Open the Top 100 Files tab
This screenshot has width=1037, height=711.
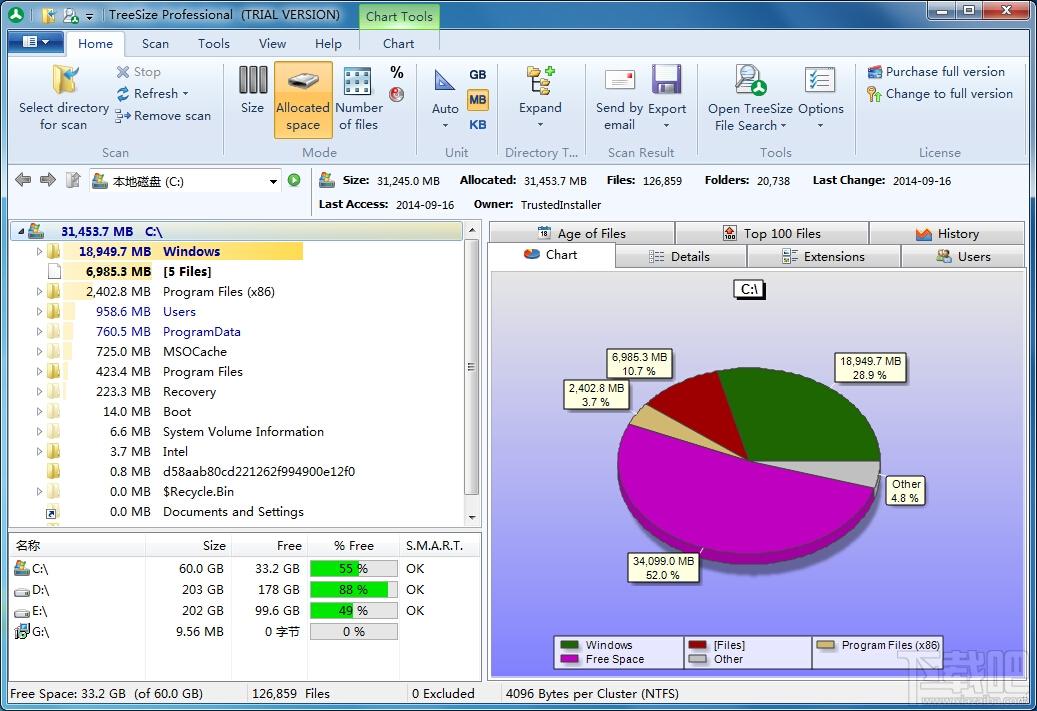click(x=772, y=233)
